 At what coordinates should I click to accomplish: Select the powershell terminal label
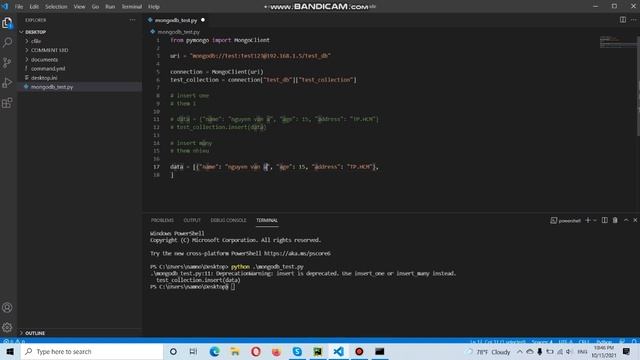point(565,220)
